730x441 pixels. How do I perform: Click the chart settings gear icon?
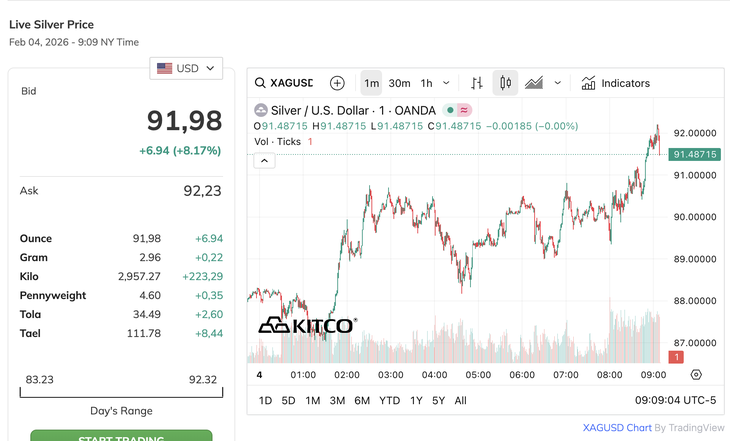pos(696,375)
